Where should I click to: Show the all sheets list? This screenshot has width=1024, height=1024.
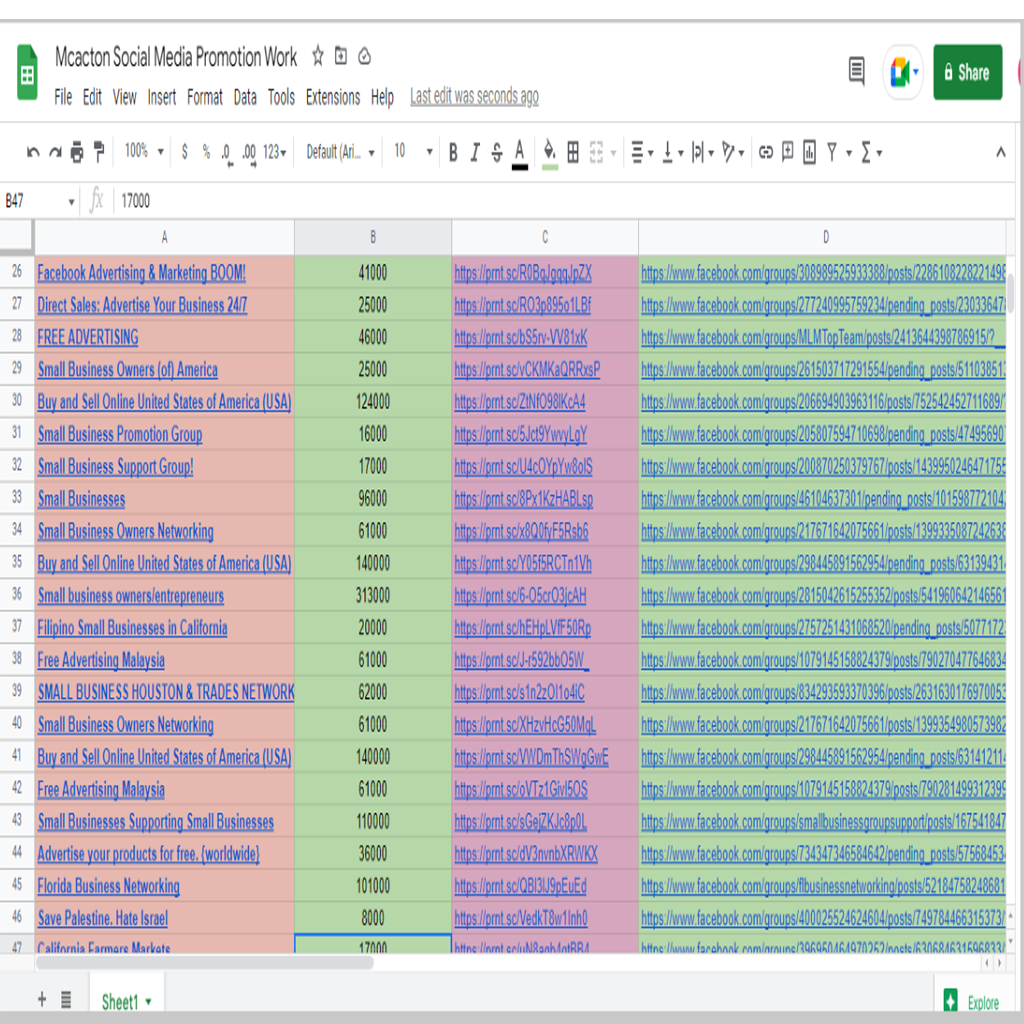pos(66,999)
